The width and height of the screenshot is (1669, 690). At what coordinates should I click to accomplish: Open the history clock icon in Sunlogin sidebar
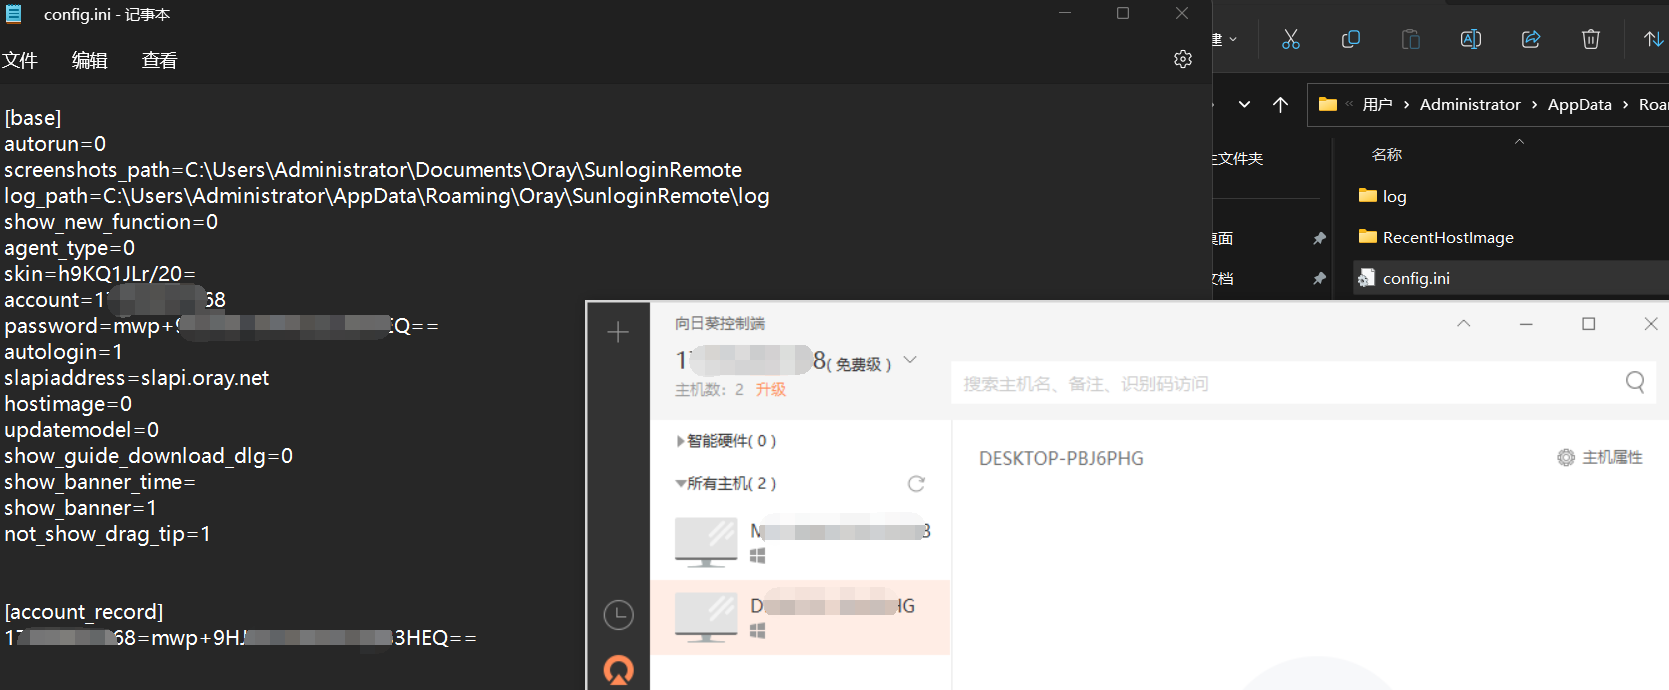619,615
